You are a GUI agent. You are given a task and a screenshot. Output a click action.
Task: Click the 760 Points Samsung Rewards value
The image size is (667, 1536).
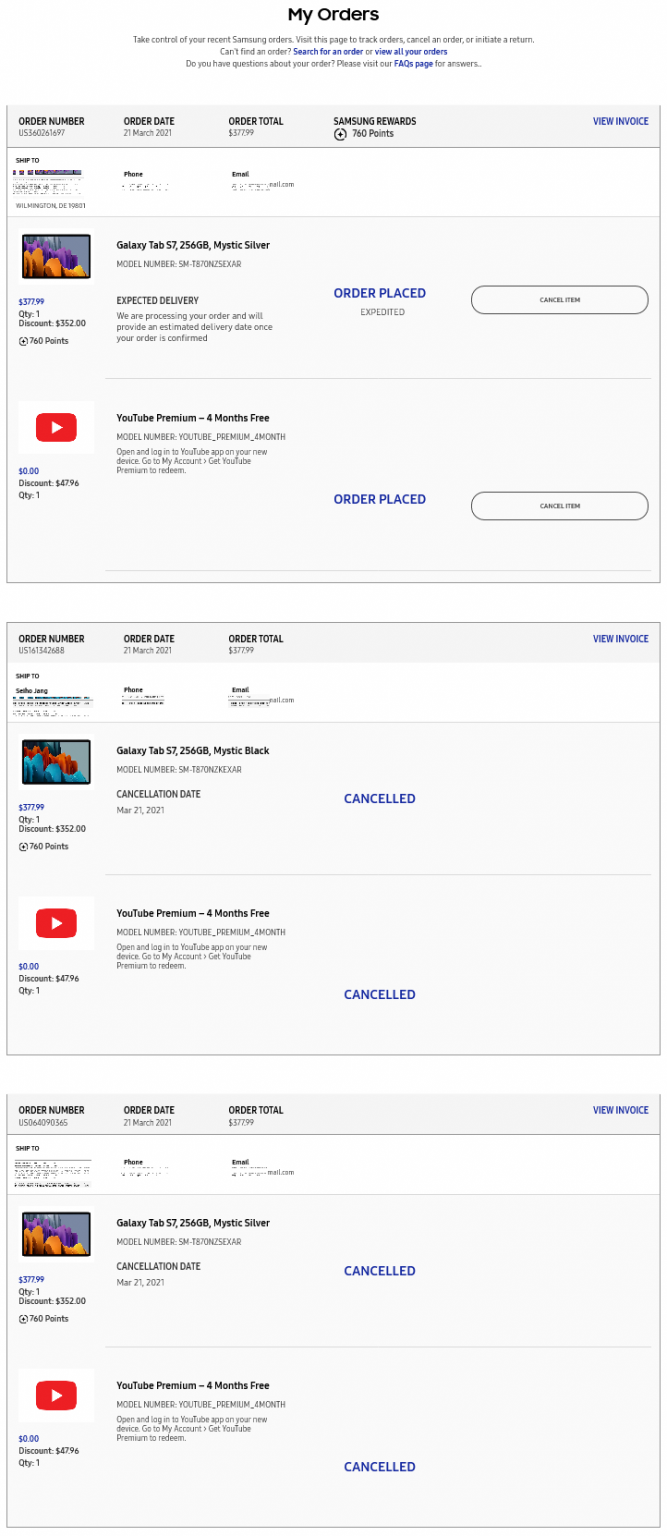point(373,134)
